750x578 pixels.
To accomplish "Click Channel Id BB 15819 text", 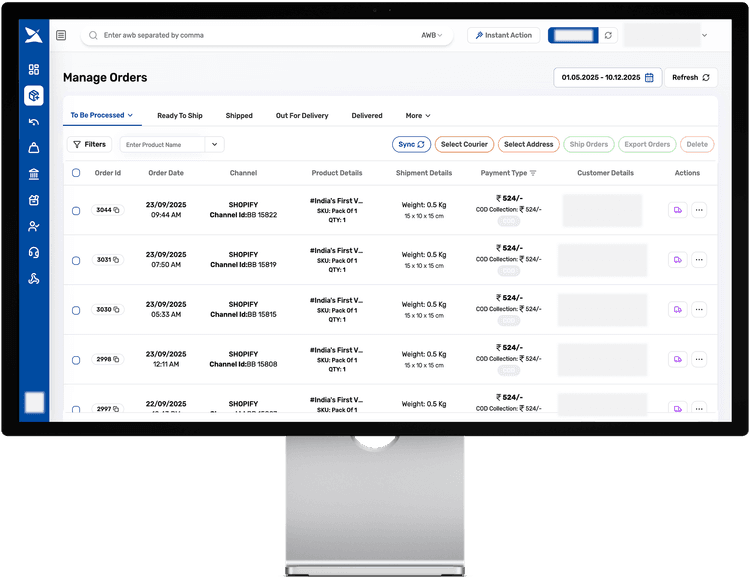I will point(243,265).
